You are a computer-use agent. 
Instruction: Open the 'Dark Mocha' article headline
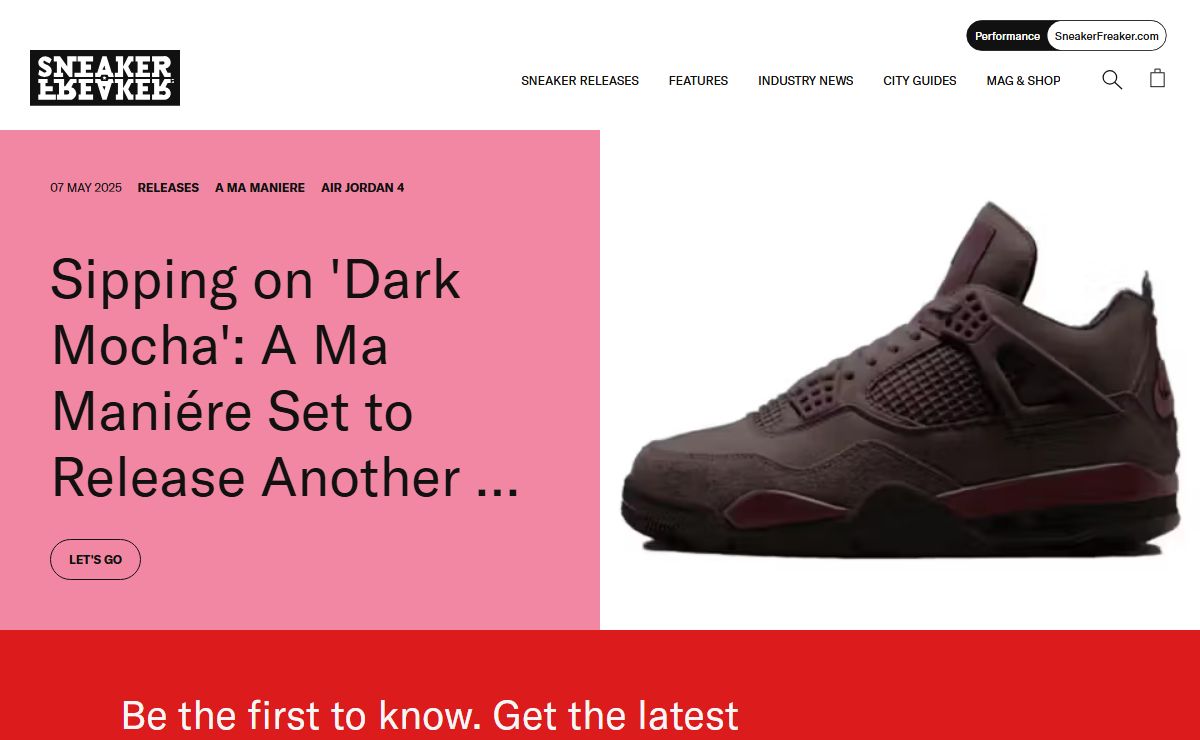click(x=285, y=379)
